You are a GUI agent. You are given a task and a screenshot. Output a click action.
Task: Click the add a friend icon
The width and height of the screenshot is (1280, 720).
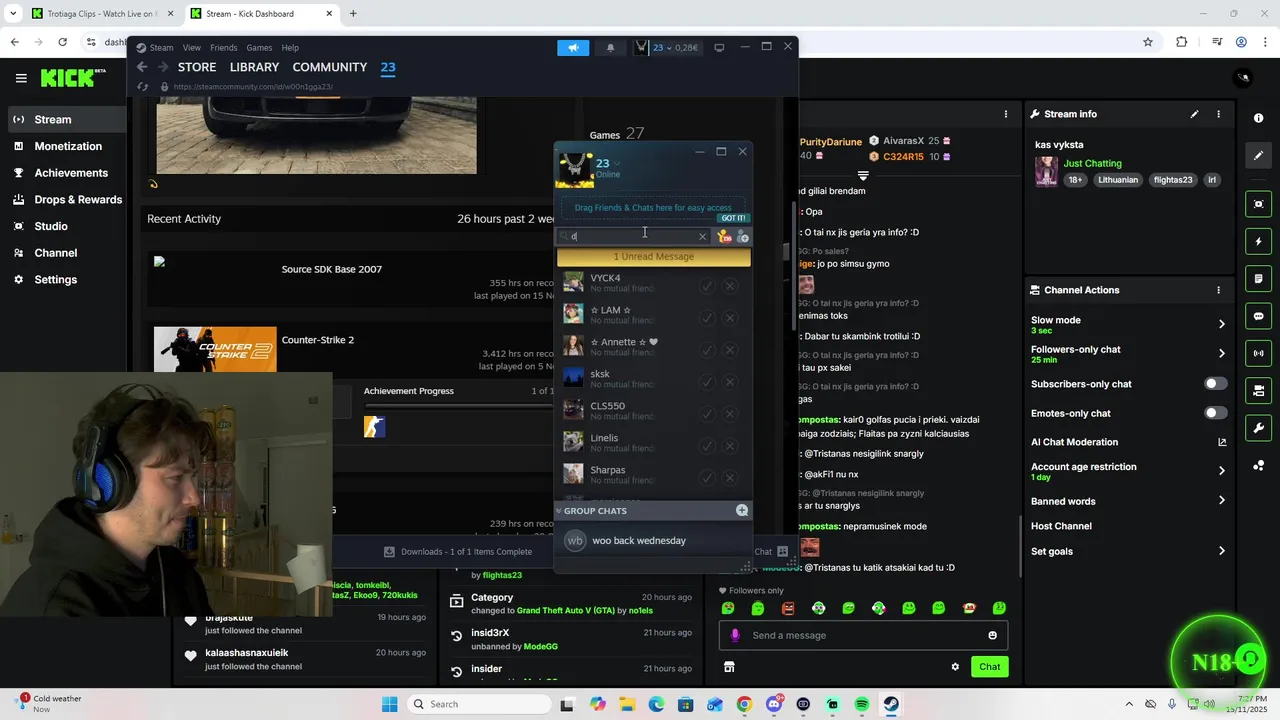[743, 237]
